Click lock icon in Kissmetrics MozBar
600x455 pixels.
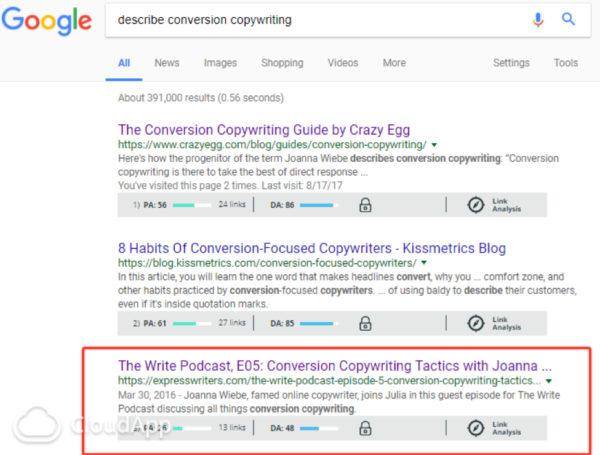pyautogui.click(x=365, y=323)
